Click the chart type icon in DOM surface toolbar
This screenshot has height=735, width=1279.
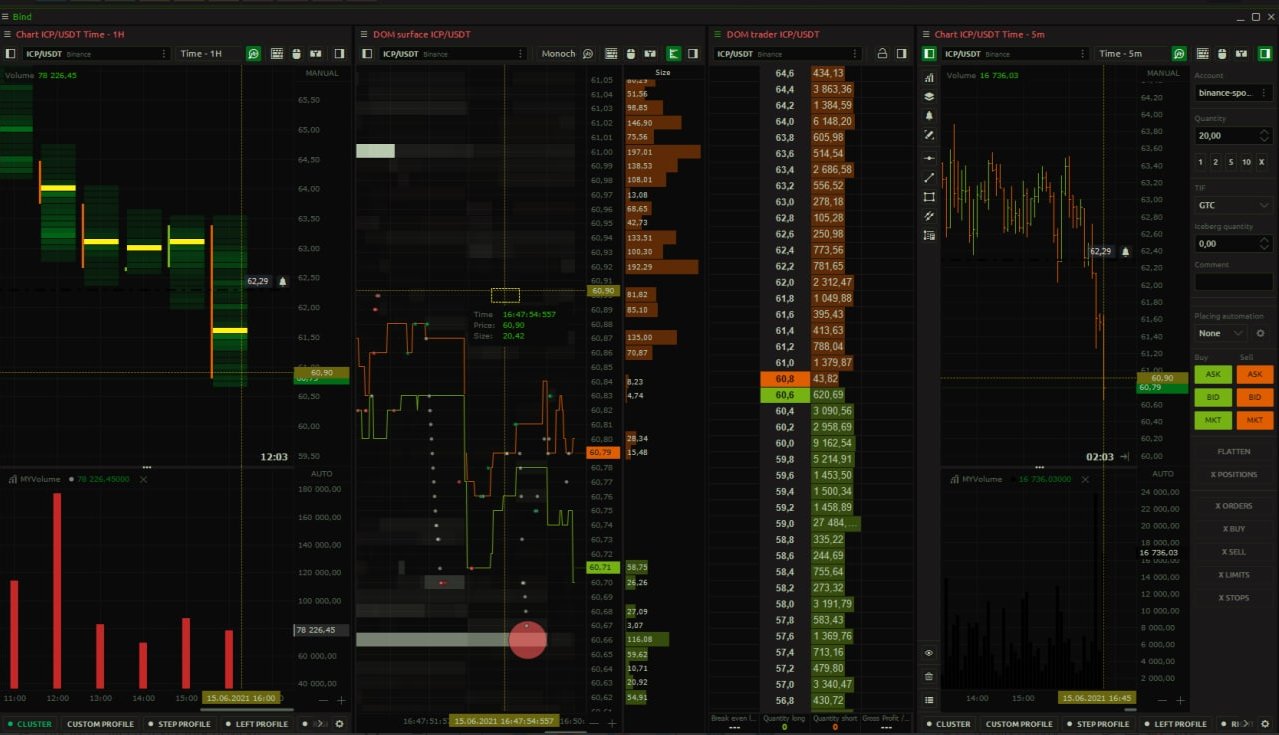coord(650,53)
